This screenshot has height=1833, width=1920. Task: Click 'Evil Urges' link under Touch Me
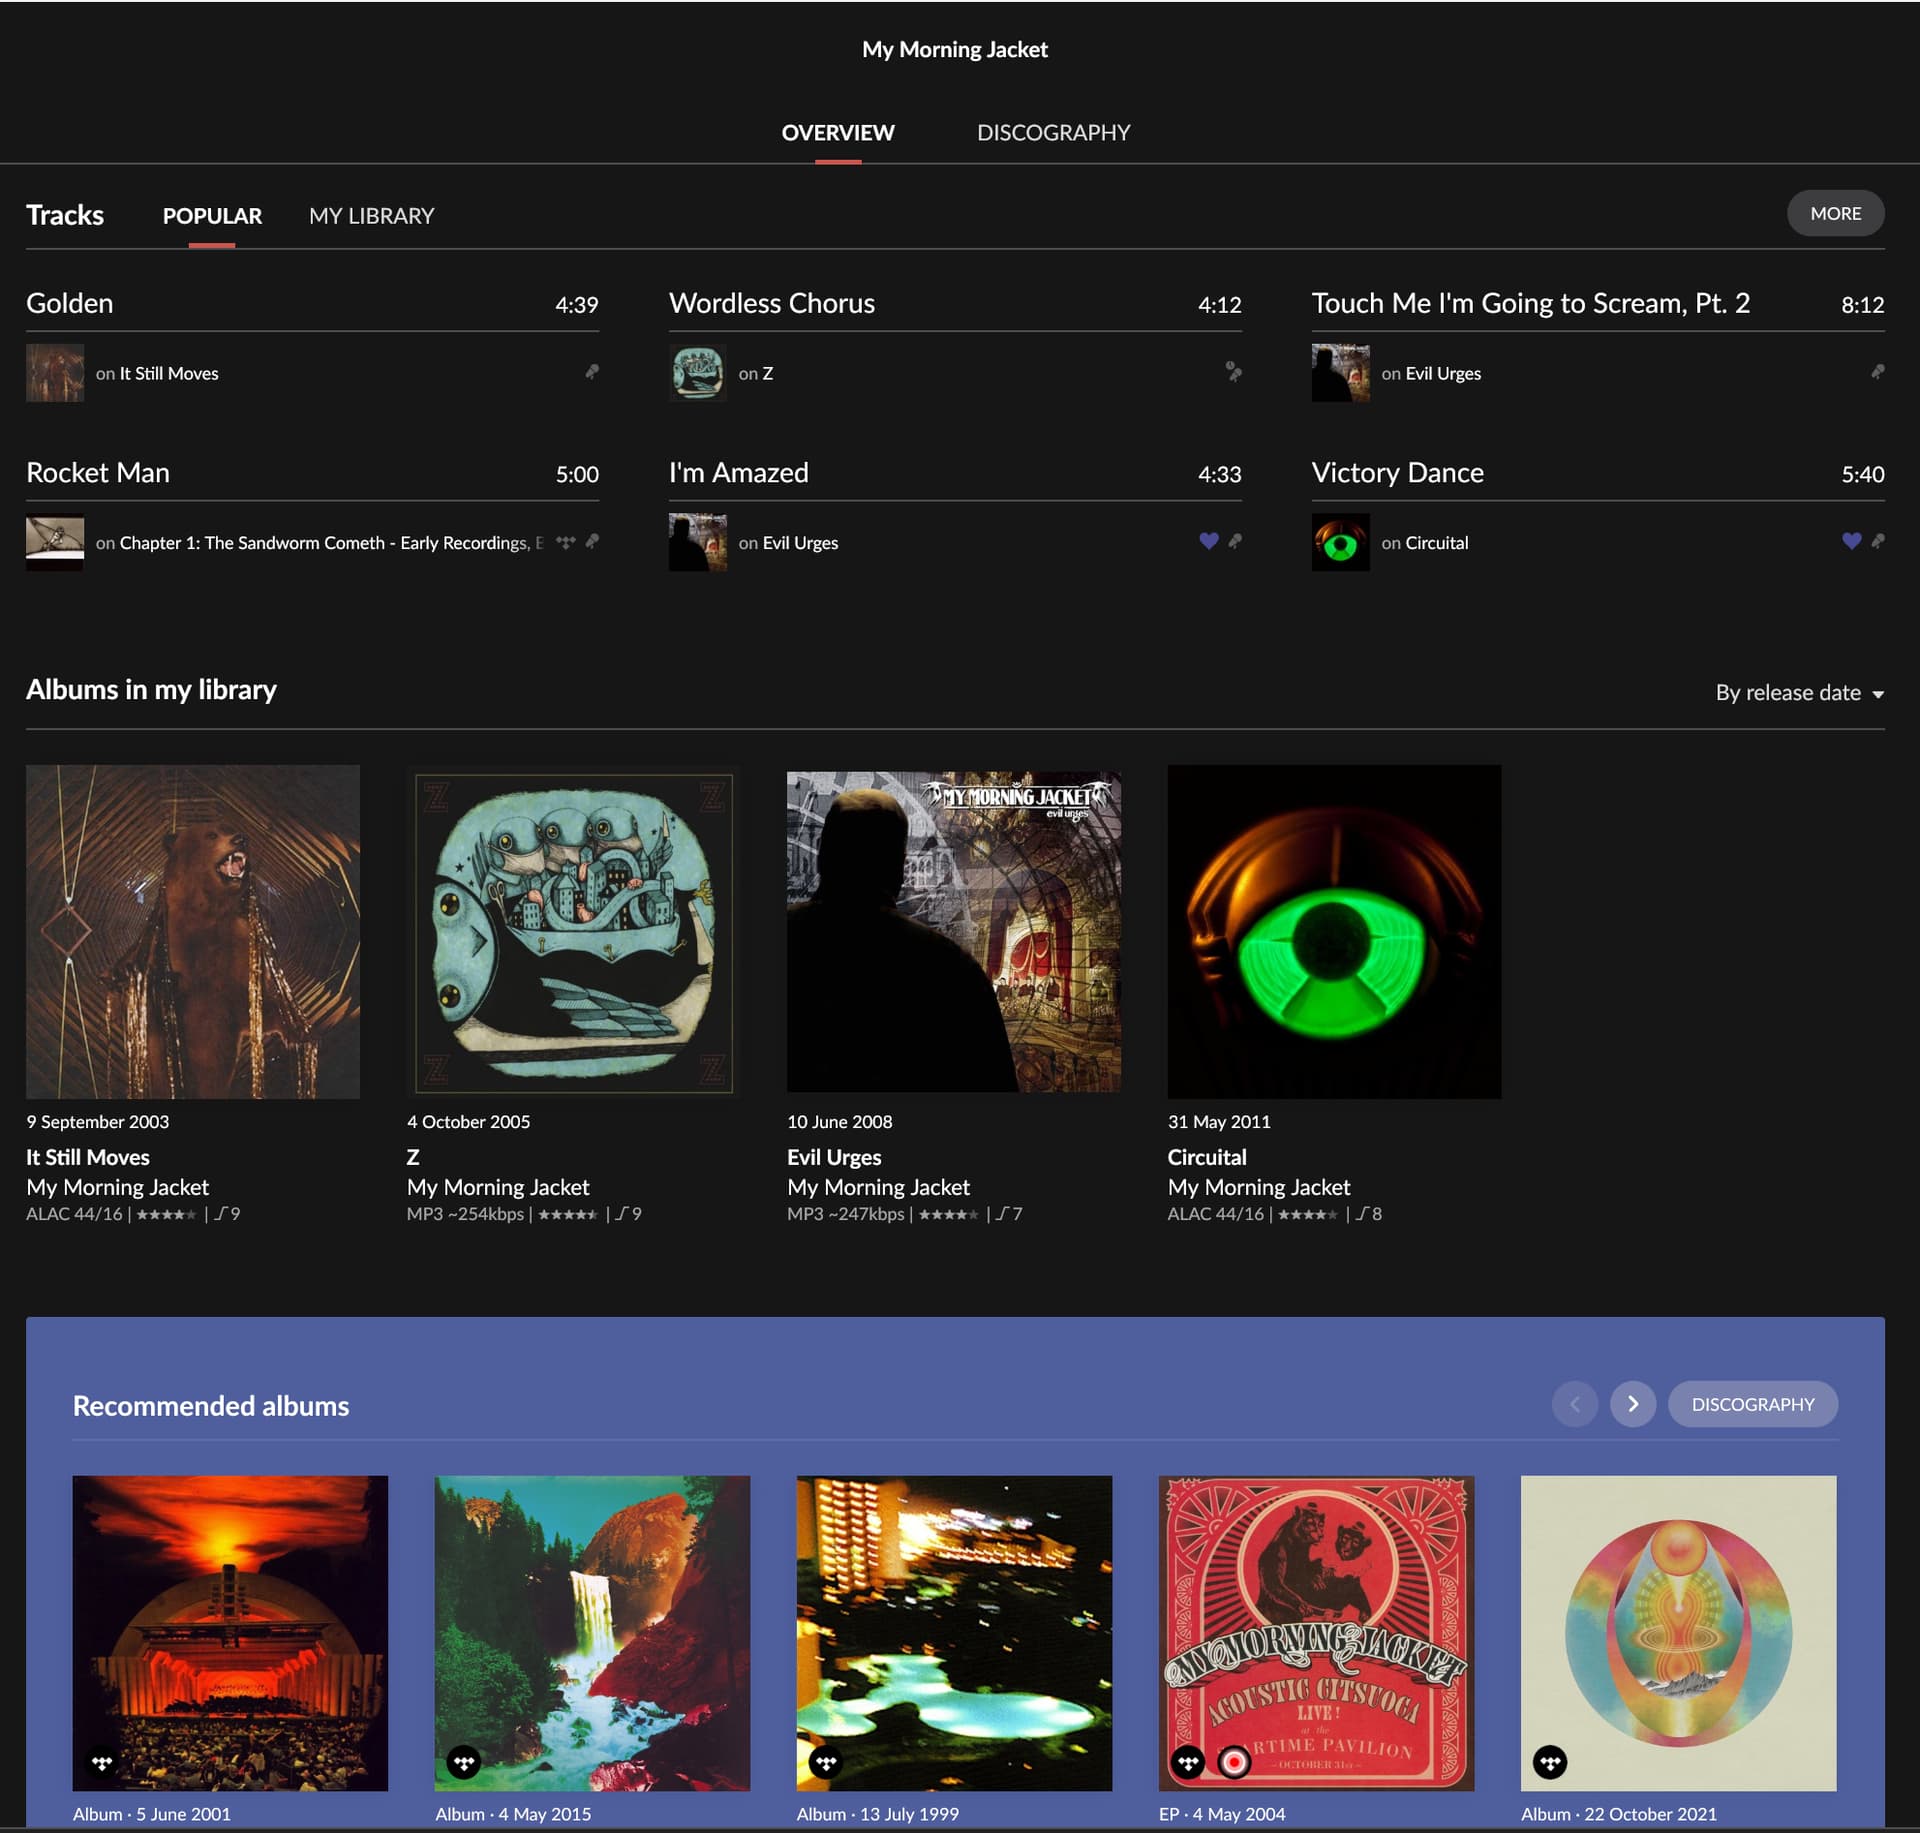click(1443, 373)
